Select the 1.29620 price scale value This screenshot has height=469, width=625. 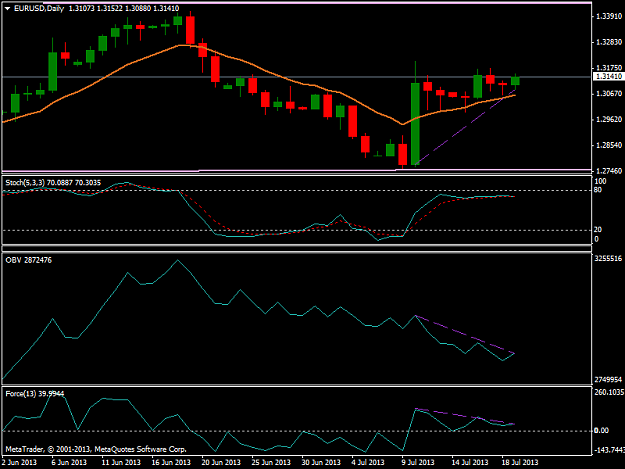[609, 120]
